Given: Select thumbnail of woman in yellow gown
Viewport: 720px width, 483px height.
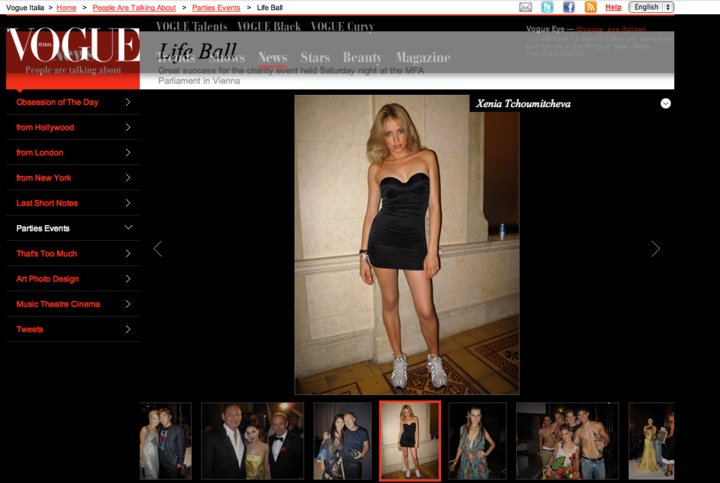Looking at the screenshot, I should pyautogui.click(x=651, y=441).
